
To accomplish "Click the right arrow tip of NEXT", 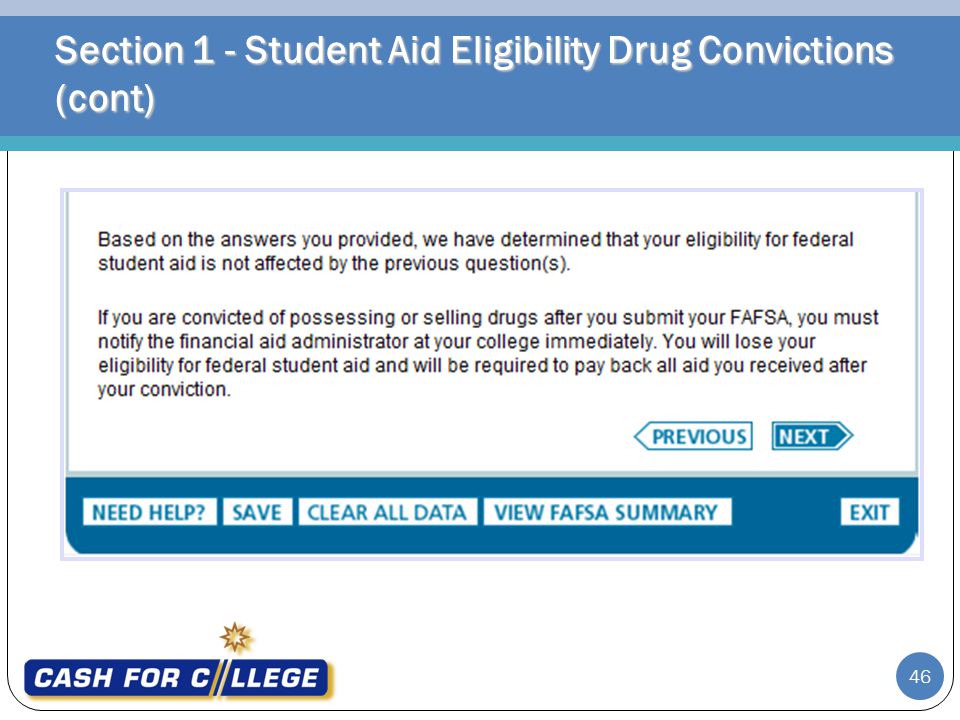I will [846, 437].
